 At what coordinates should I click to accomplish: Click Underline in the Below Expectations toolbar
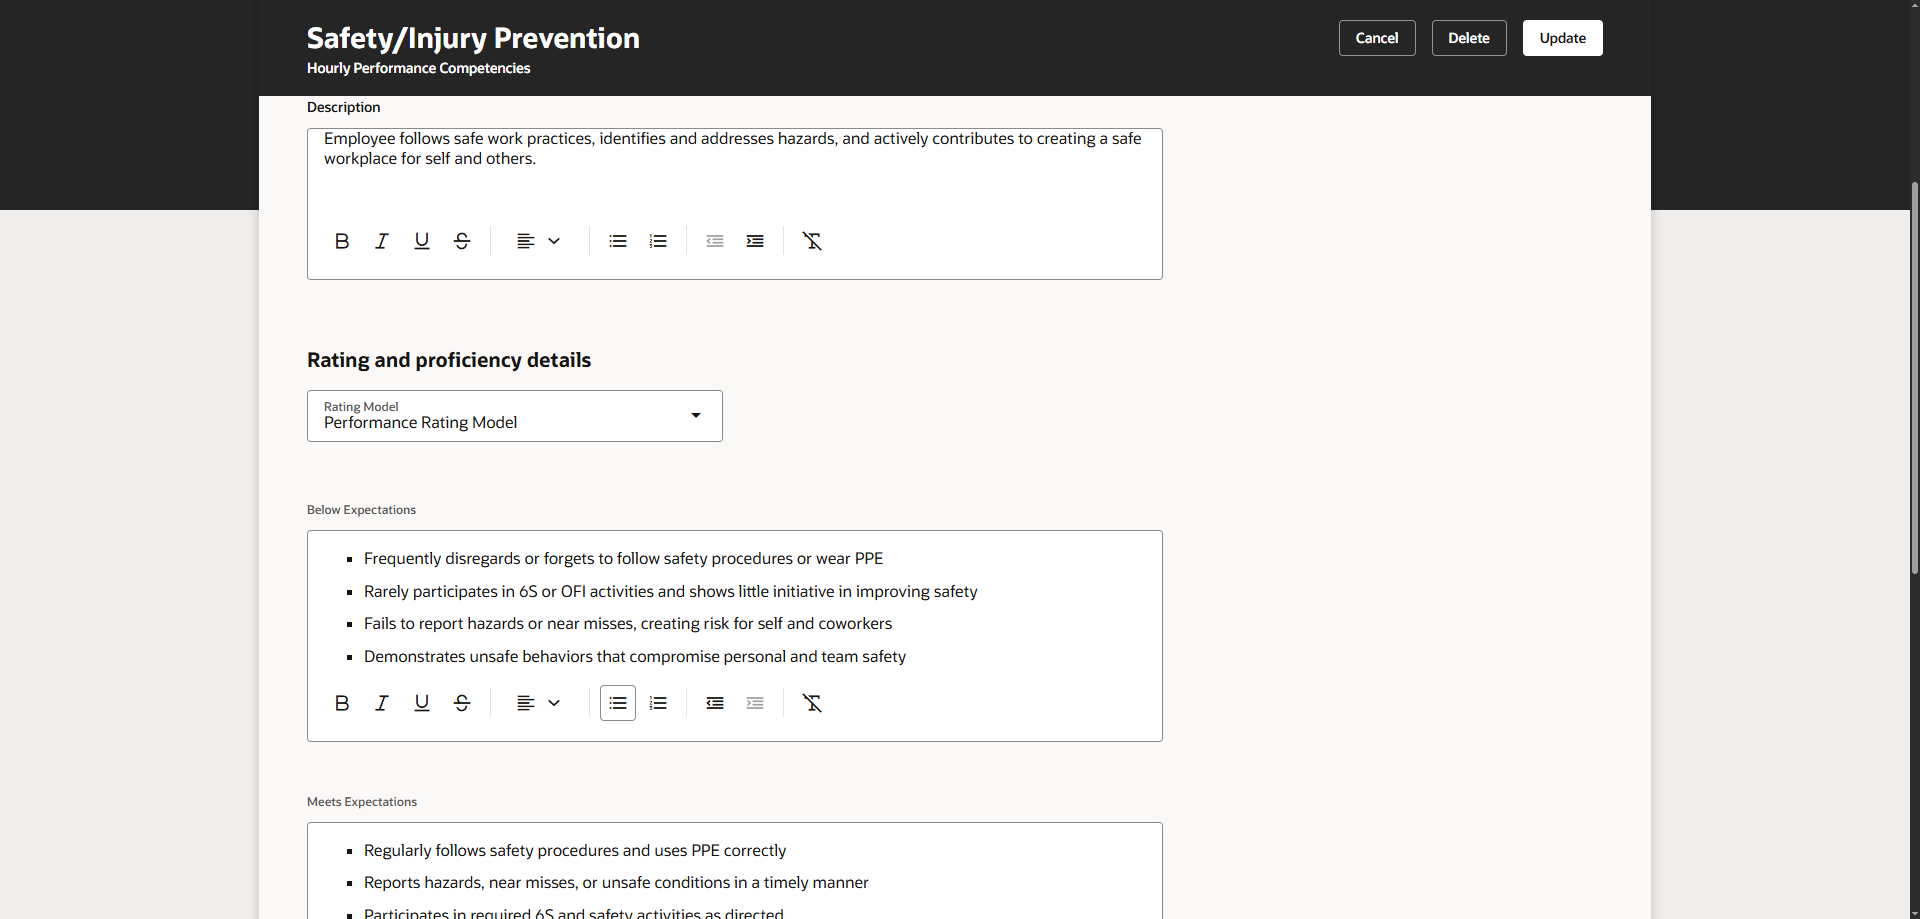pyautogui.click(x=422, y=703)
